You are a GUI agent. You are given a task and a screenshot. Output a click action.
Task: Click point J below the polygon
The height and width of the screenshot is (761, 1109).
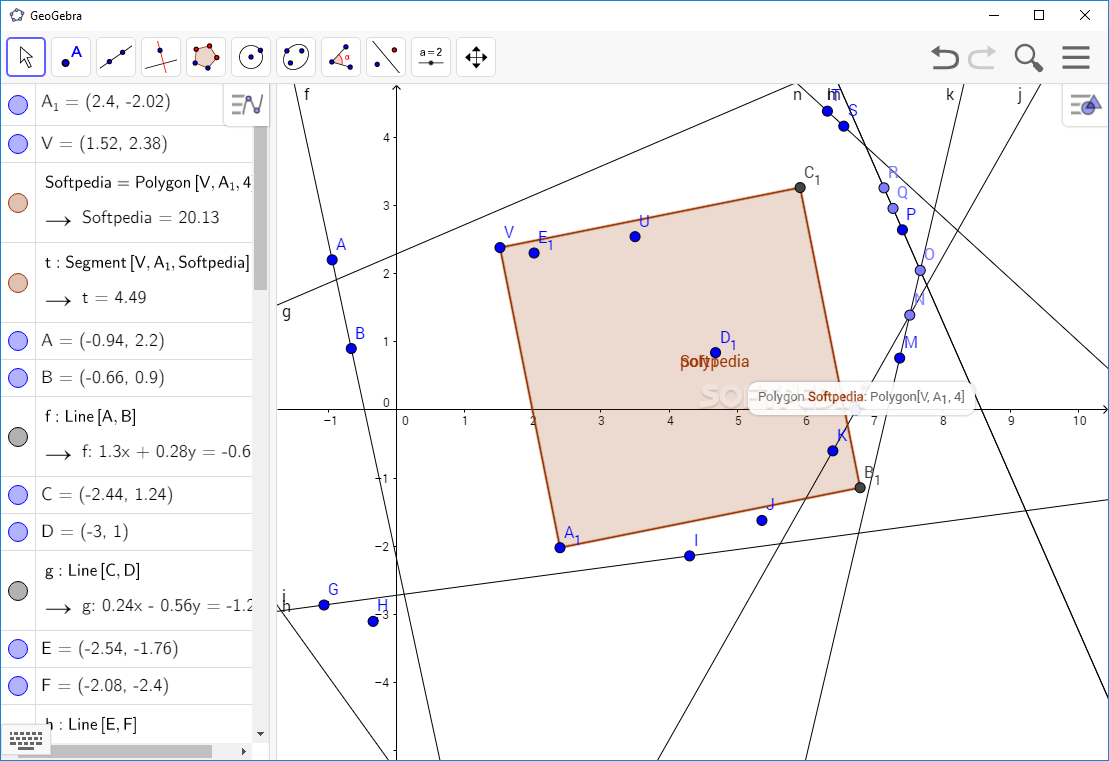point(762,521)
